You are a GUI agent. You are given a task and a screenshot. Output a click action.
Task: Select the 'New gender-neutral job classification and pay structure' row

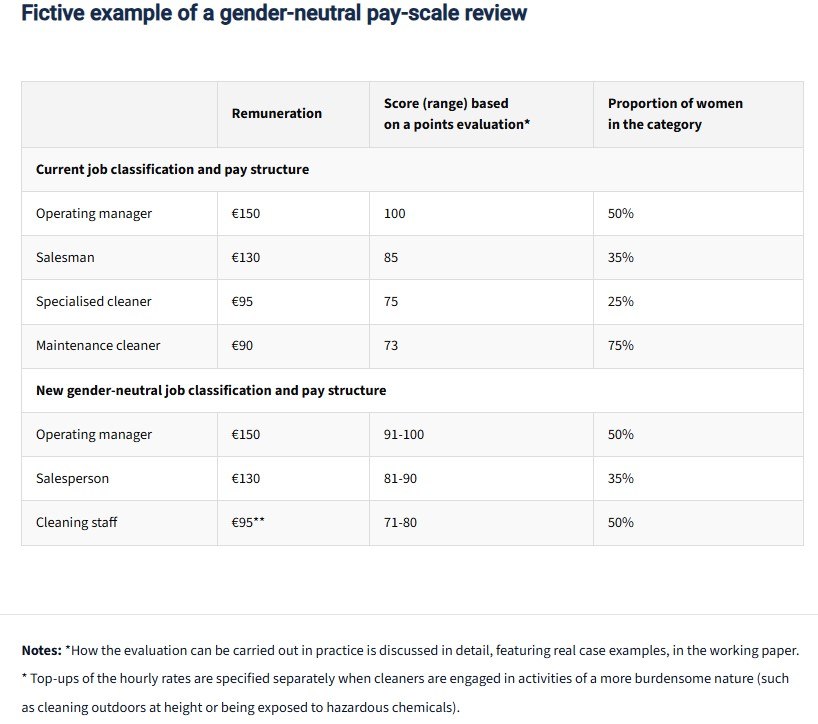(x=211, y=390)
